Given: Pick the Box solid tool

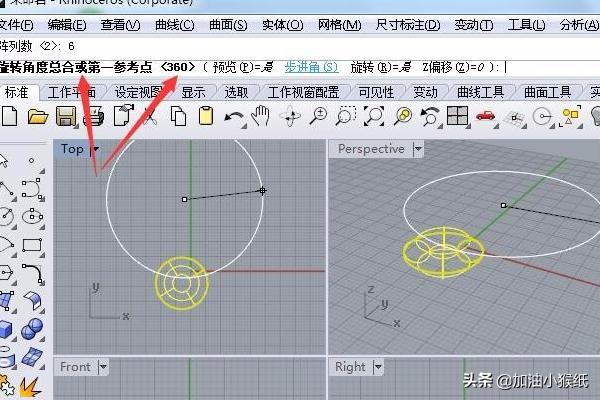Looking at the screenshot, I should pyautogui.click(x=7, y=328).
